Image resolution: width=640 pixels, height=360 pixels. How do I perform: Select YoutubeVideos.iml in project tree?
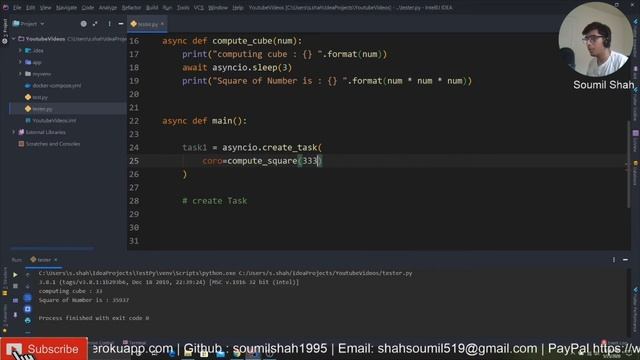54,120
